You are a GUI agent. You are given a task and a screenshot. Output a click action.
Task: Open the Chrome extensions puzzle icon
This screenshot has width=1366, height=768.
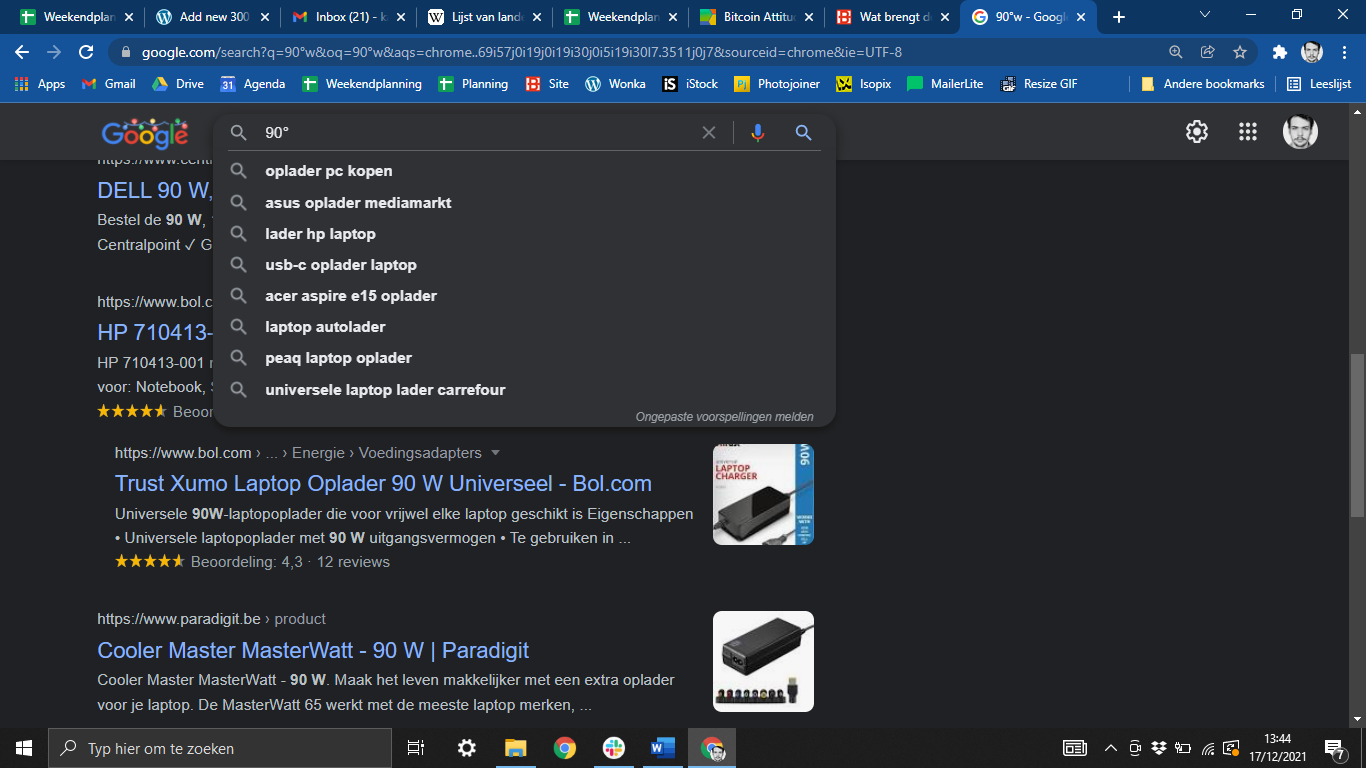coord(1279,52)
